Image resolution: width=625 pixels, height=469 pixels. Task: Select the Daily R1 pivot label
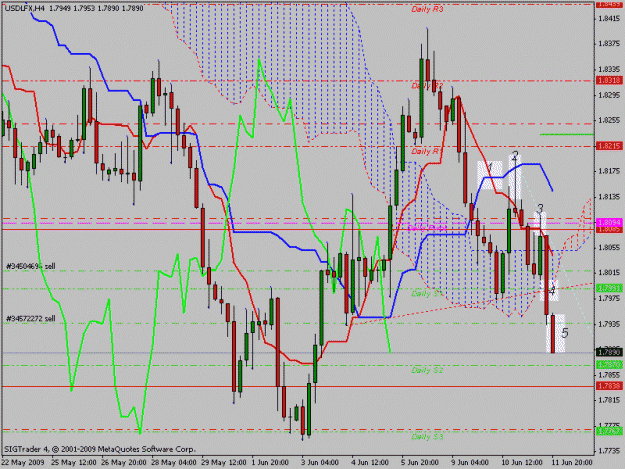point(425,151)
